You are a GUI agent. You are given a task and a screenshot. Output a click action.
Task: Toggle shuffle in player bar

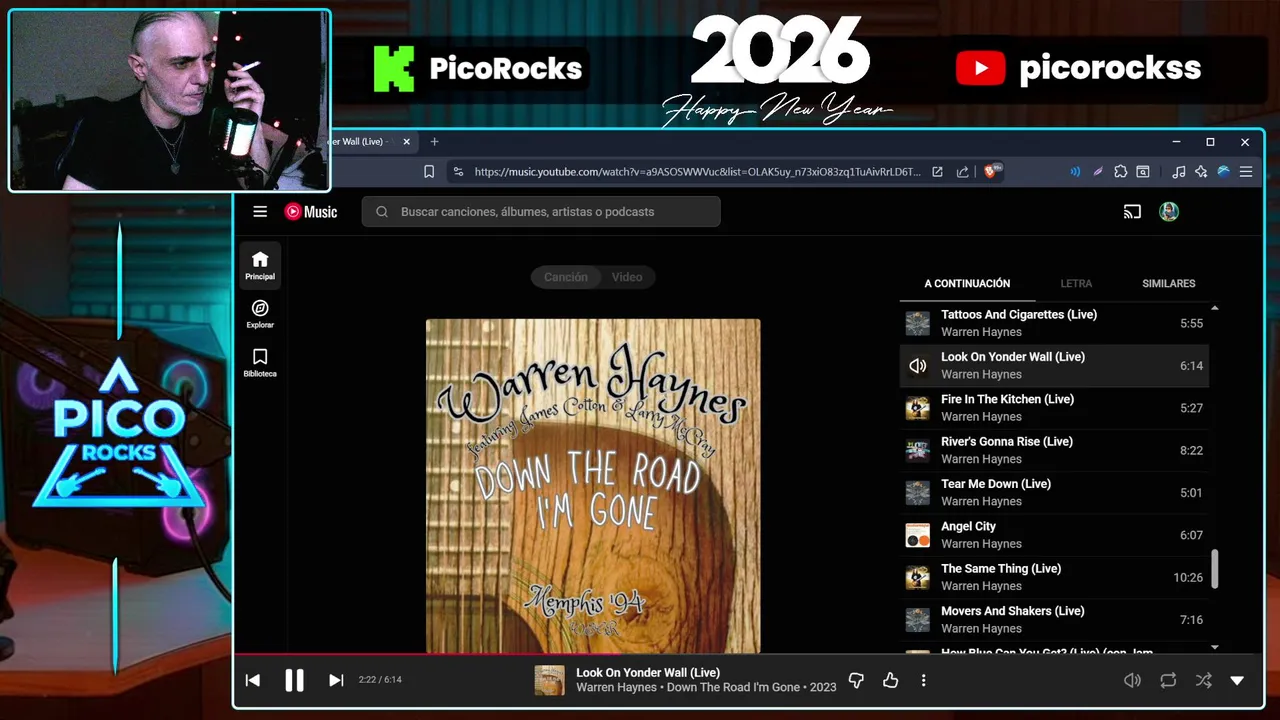[1204, 680]
